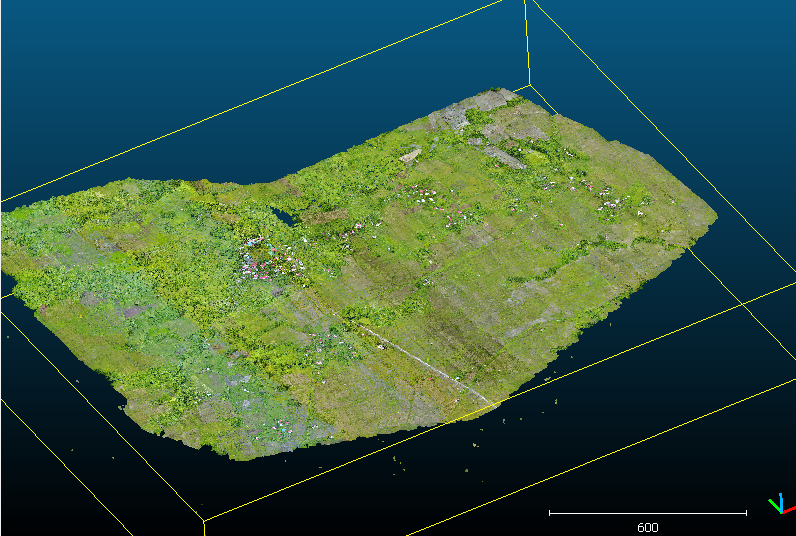The image size is (796, 536).
Task: Click the XYZ axis orientation trihedron
Action: [781, 504]
